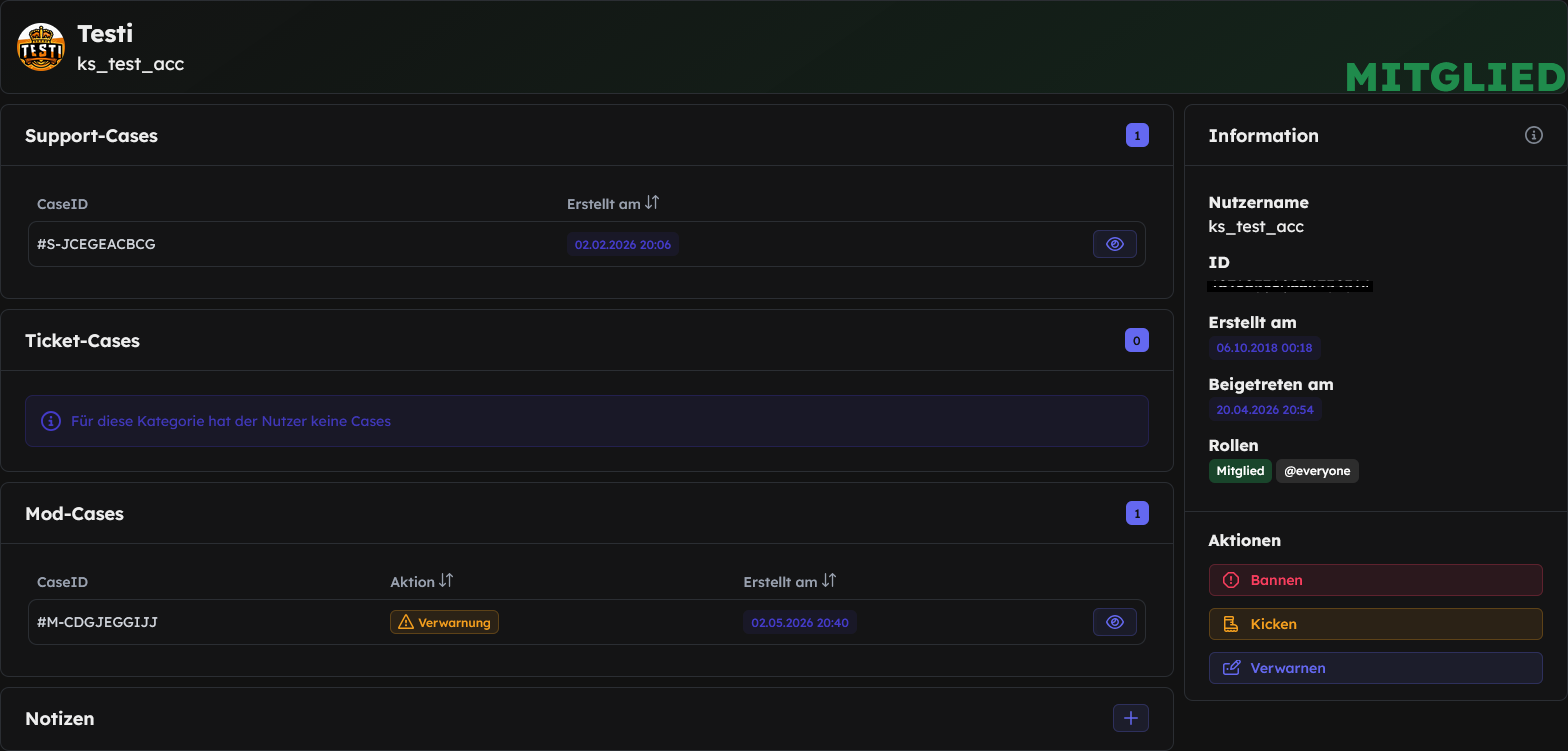The width and height of the screenshot is (1568, 751).
Task: Click the Support-Cases count badge
Action: (x=1137, y=135)
